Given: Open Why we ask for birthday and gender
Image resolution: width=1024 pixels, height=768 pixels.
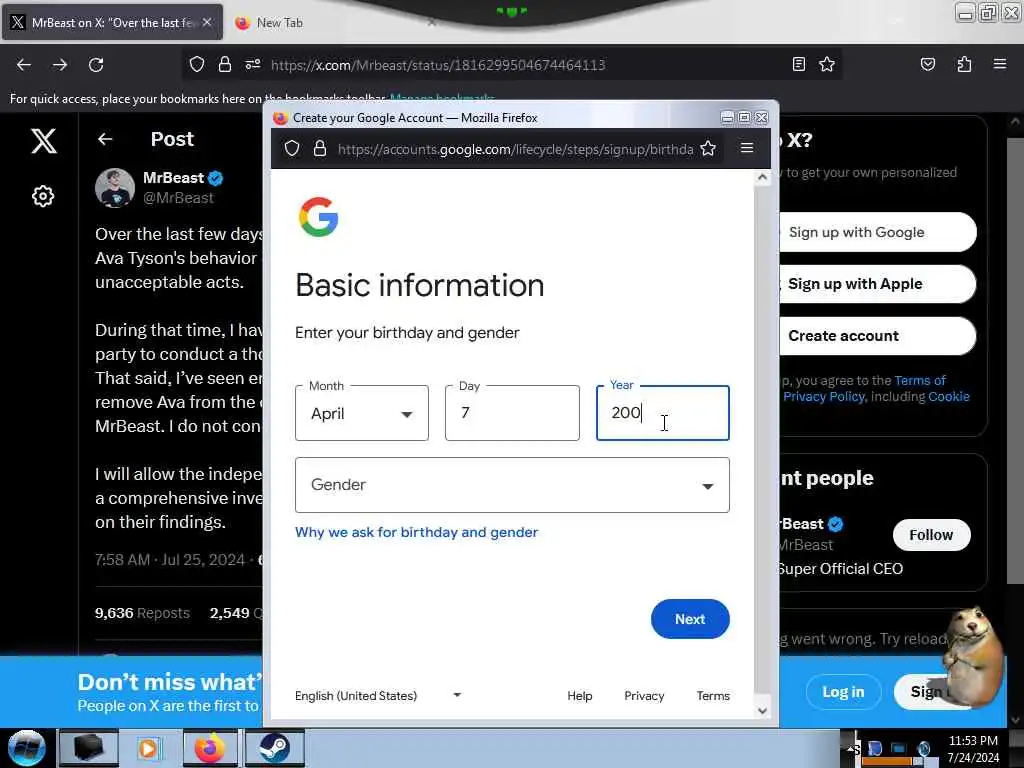Looking at the screenshot, I should [x=417, y=532].
